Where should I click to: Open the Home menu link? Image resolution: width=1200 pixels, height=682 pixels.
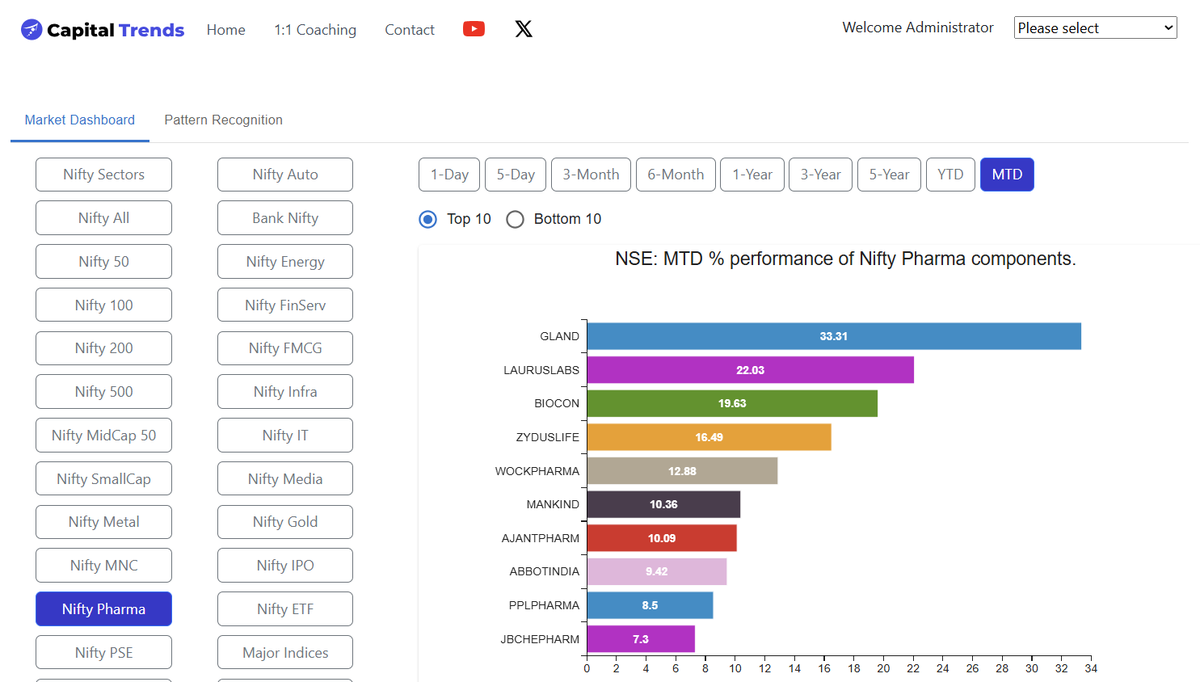coord(226,30)
